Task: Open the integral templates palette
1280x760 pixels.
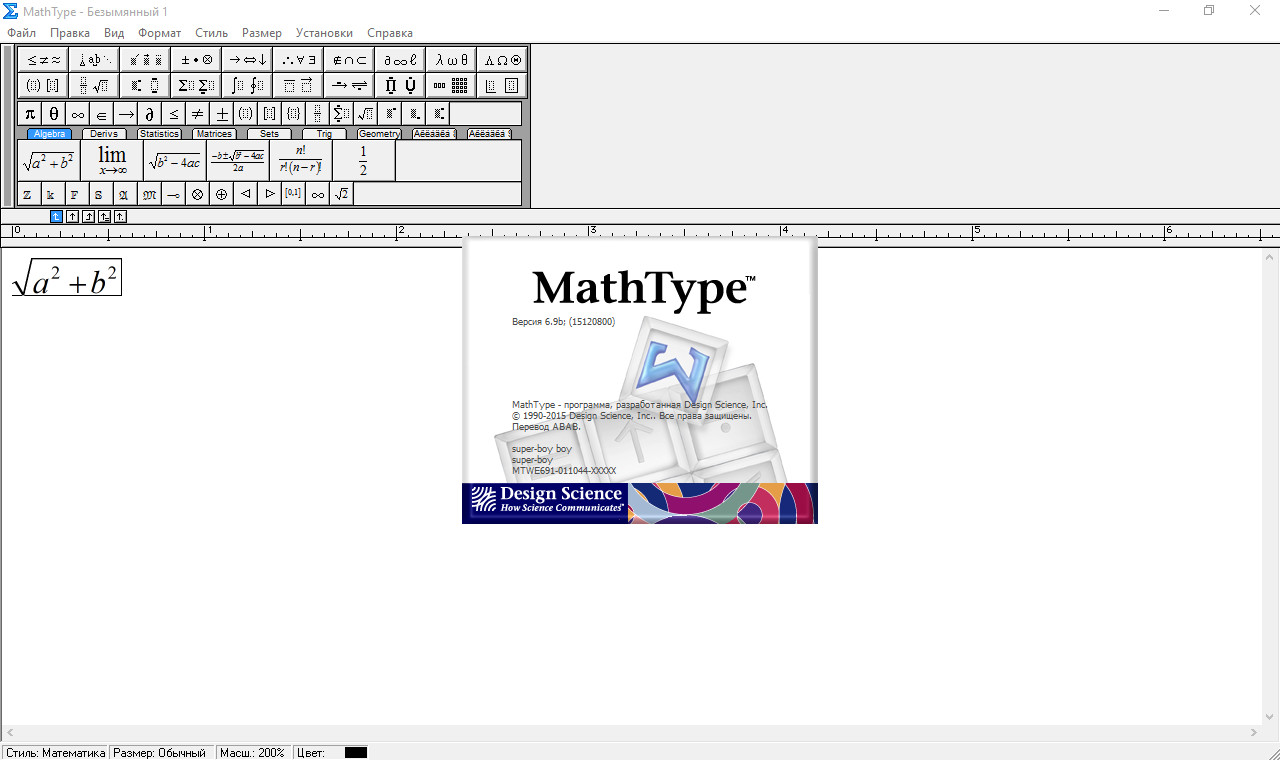Action: click(247, 85)
